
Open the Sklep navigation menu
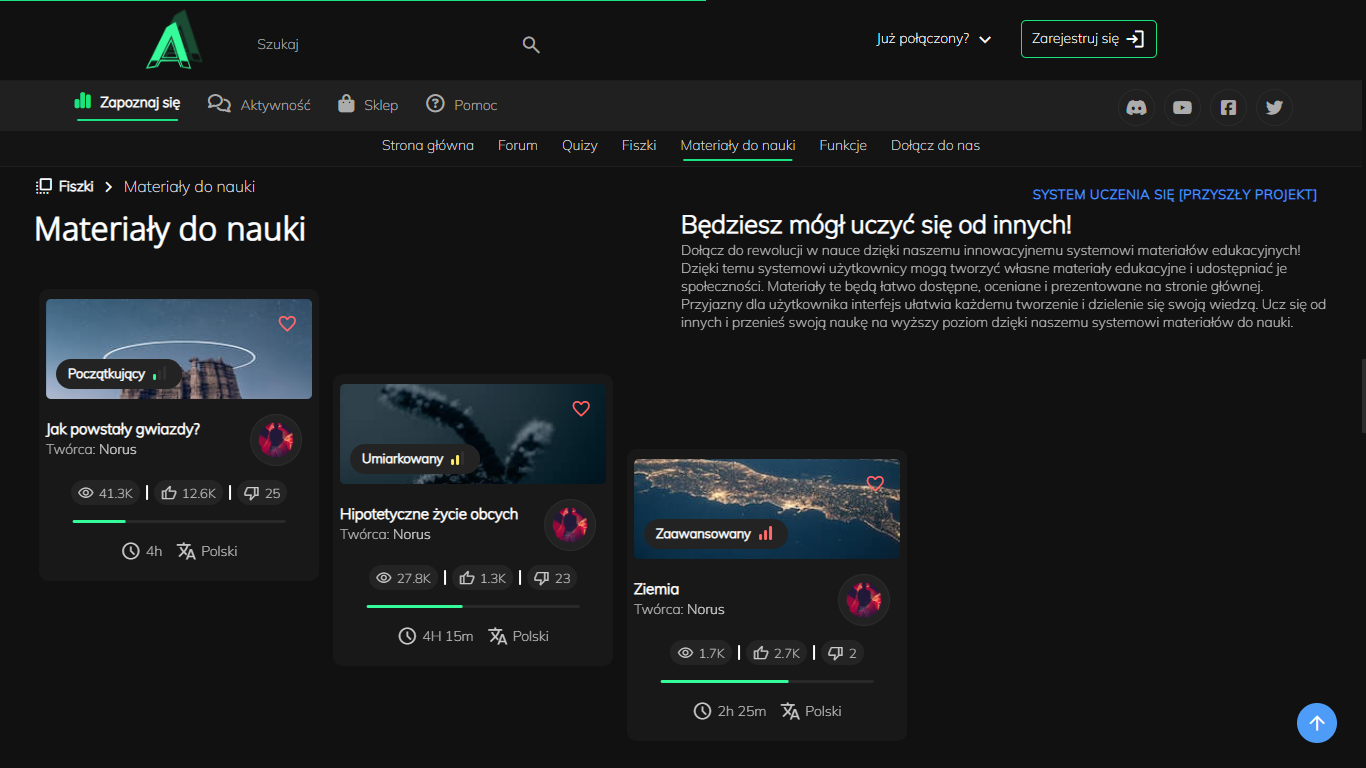point(368,105)
